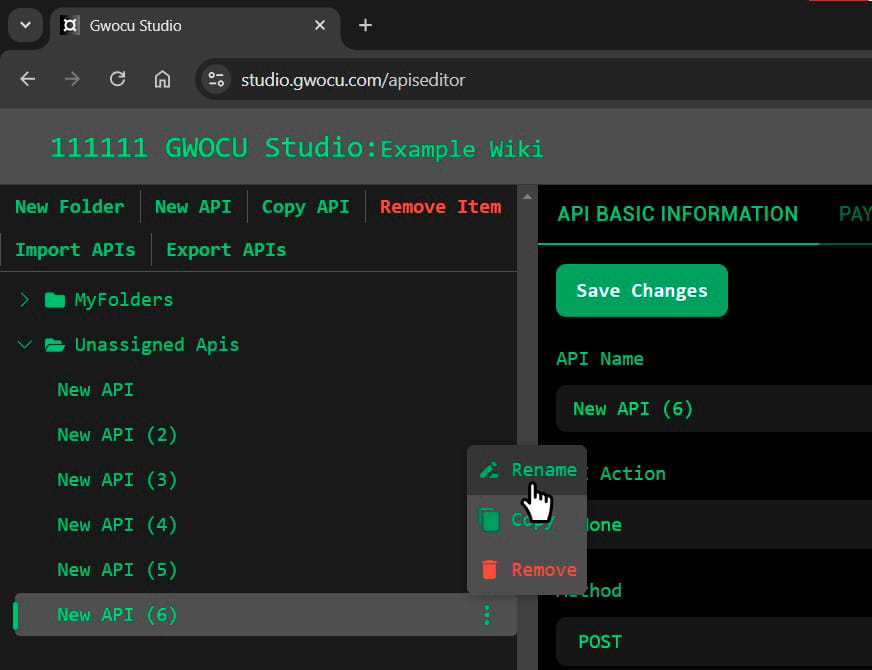This screenshot has width=872, height=670.
Task: Go back to the previous page
Action: coord(28,79)
